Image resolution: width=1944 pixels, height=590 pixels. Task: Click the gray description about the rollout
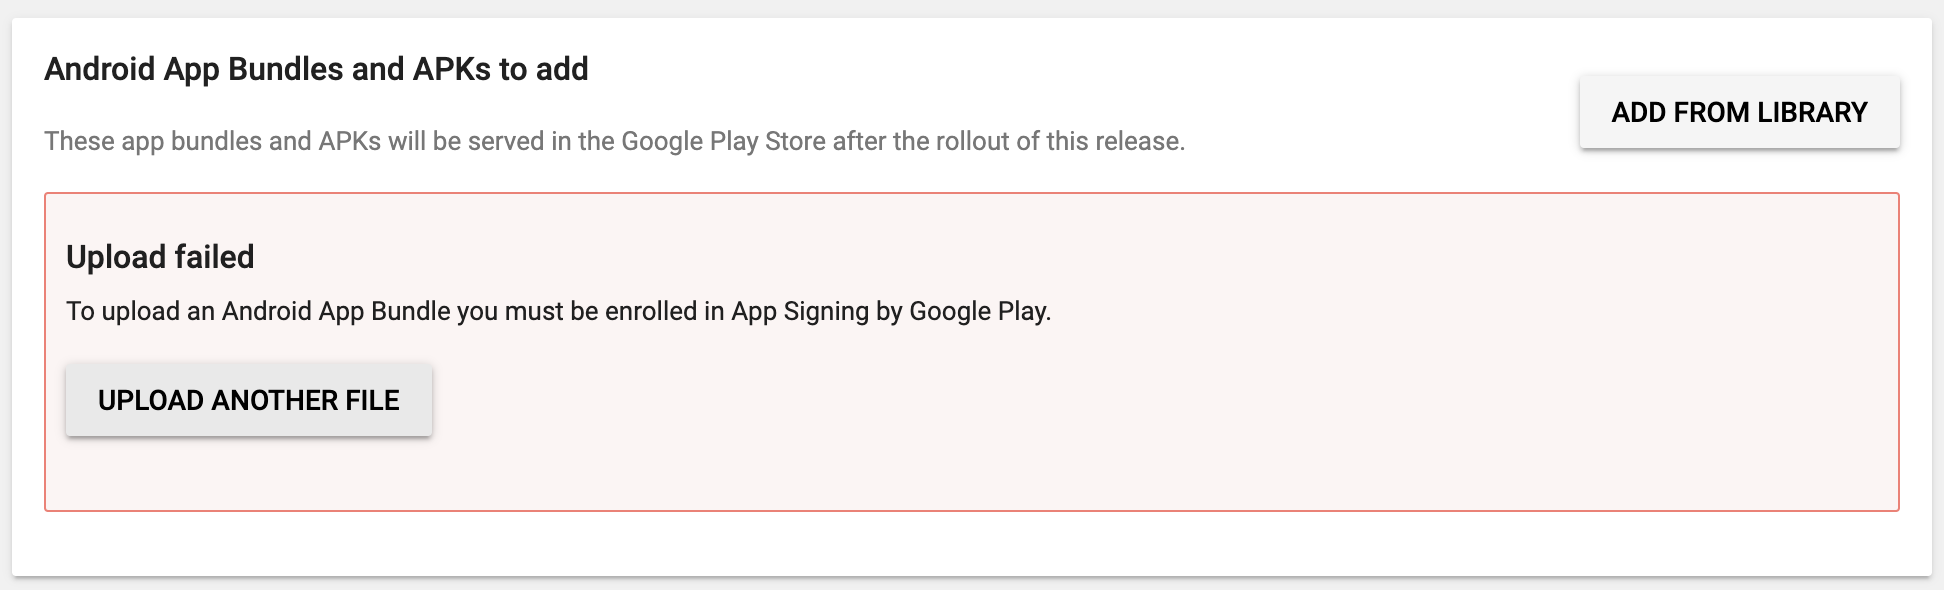(614, 141)
